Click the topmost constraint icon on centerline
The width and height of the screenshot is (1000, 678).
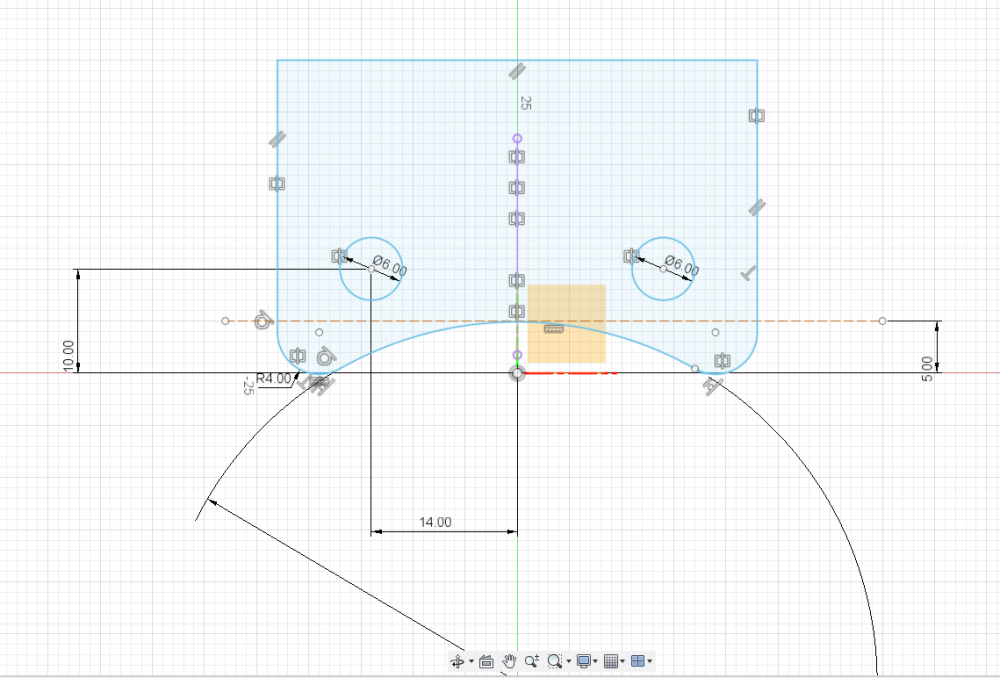(x=517, y=156)
